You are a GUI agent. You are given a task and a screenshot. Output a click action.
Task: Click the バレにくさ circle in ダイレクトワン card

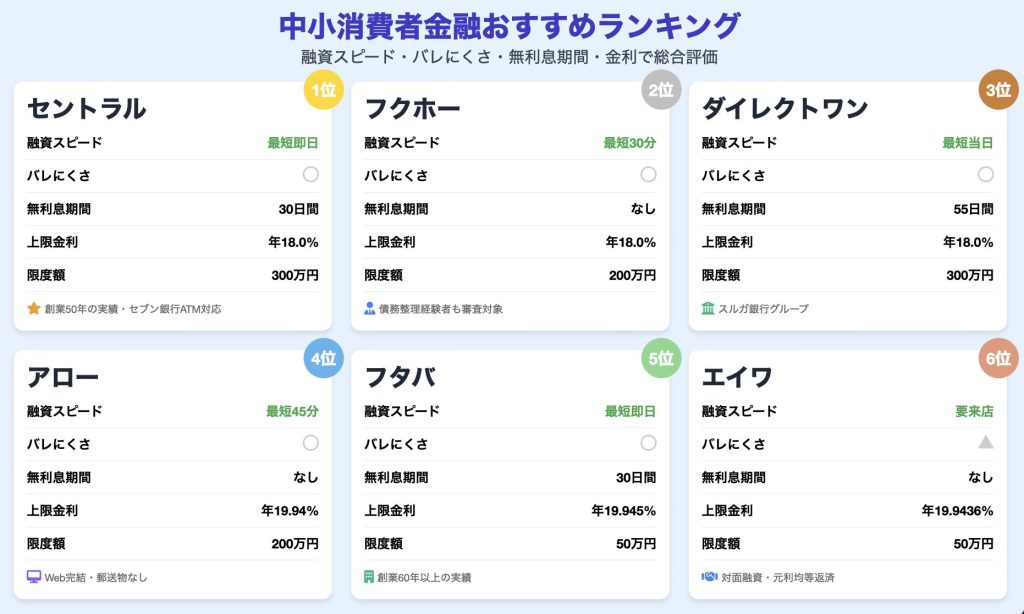pyautogui.click(x=985, y=174)
